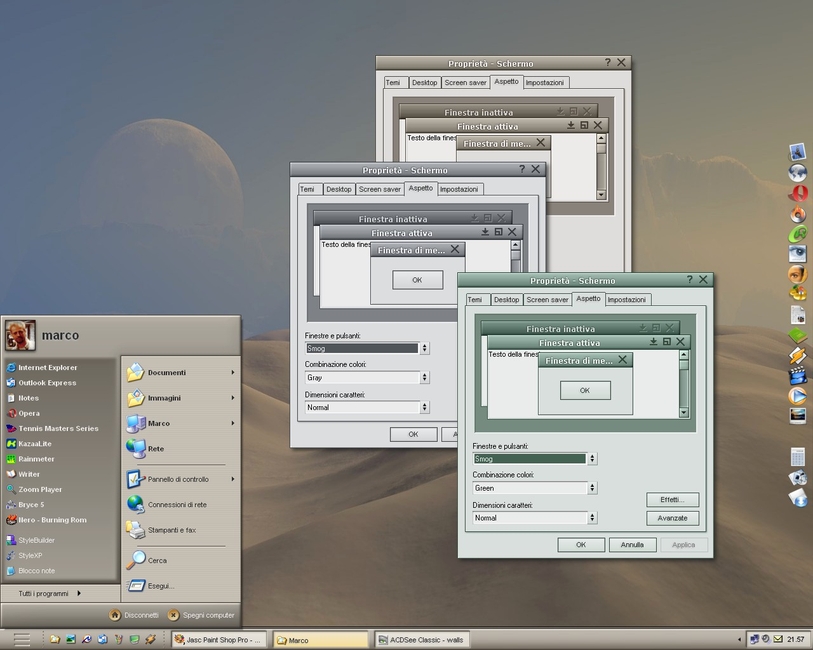813x650 pixels.
Task: Click help question mark in green window
Action: click(x=690, y=279)
